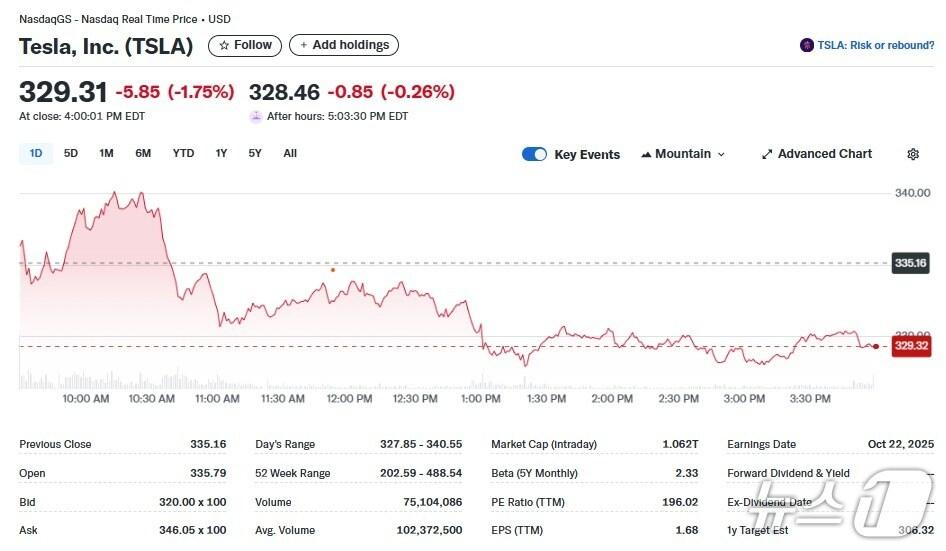946x551 pixels.
Task: Select the 1Y time range
Action: coord(221,153)
